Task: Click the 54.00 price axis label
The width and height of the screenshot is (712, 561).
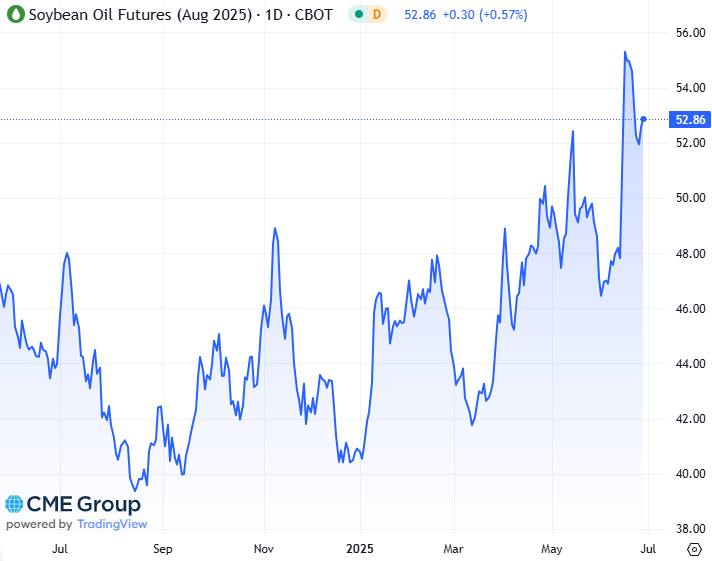Action: (x=691, y=88)
